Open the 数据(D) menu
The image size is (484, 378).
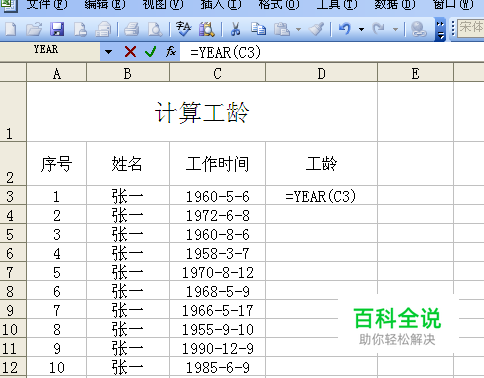pyautogui.click(x=395, y=5)
